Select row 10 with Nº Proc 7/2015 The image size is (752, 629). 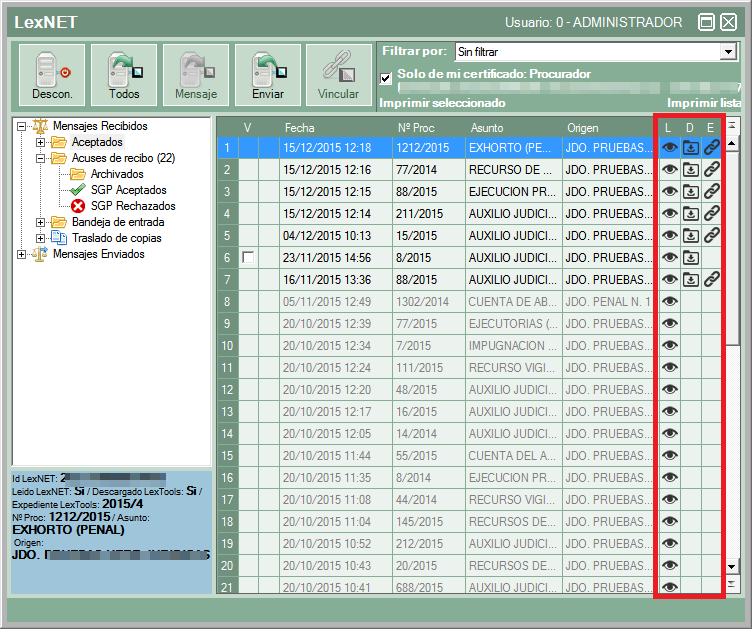414,345
